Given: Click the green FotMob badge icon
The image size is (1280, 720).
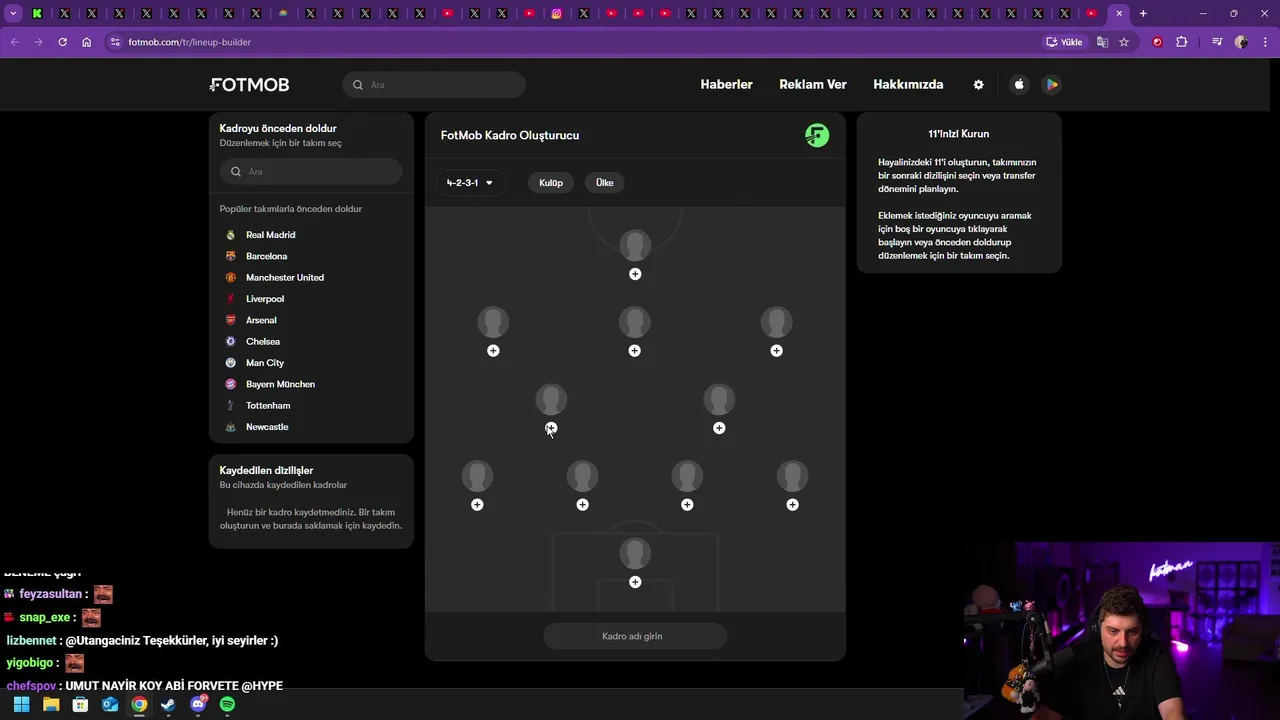Looking at the screenshot, I should pos(817,136).
